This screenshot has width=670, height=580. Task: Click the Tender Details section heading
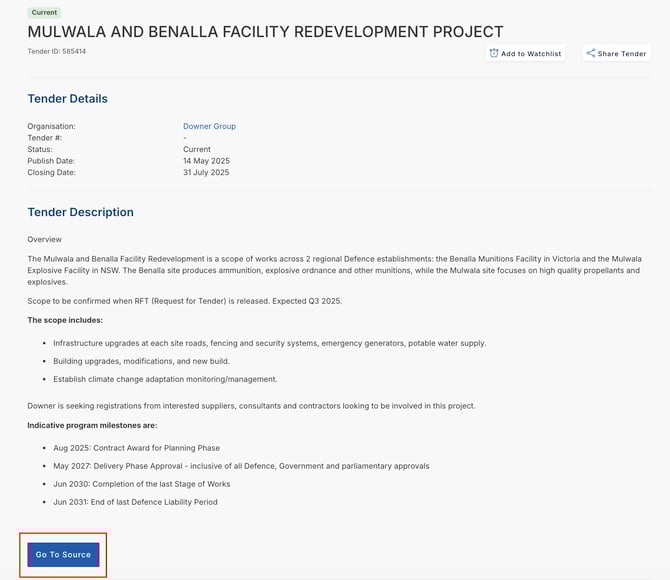[67, 99]
